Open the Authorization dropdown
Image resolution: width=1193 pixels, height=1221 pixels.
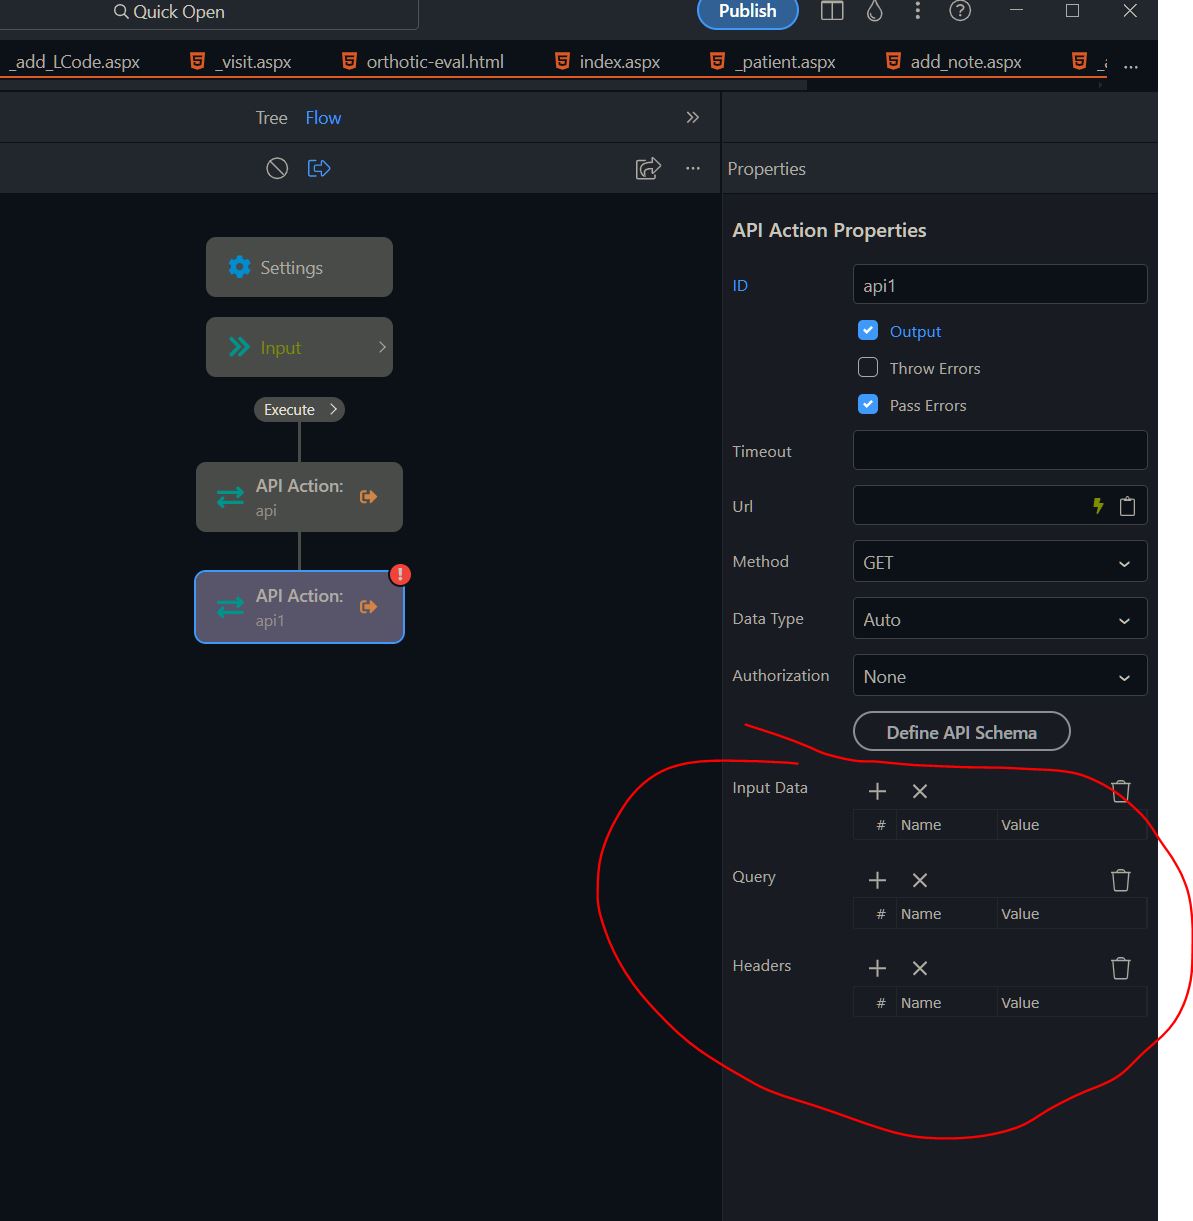tap(999, 677)
